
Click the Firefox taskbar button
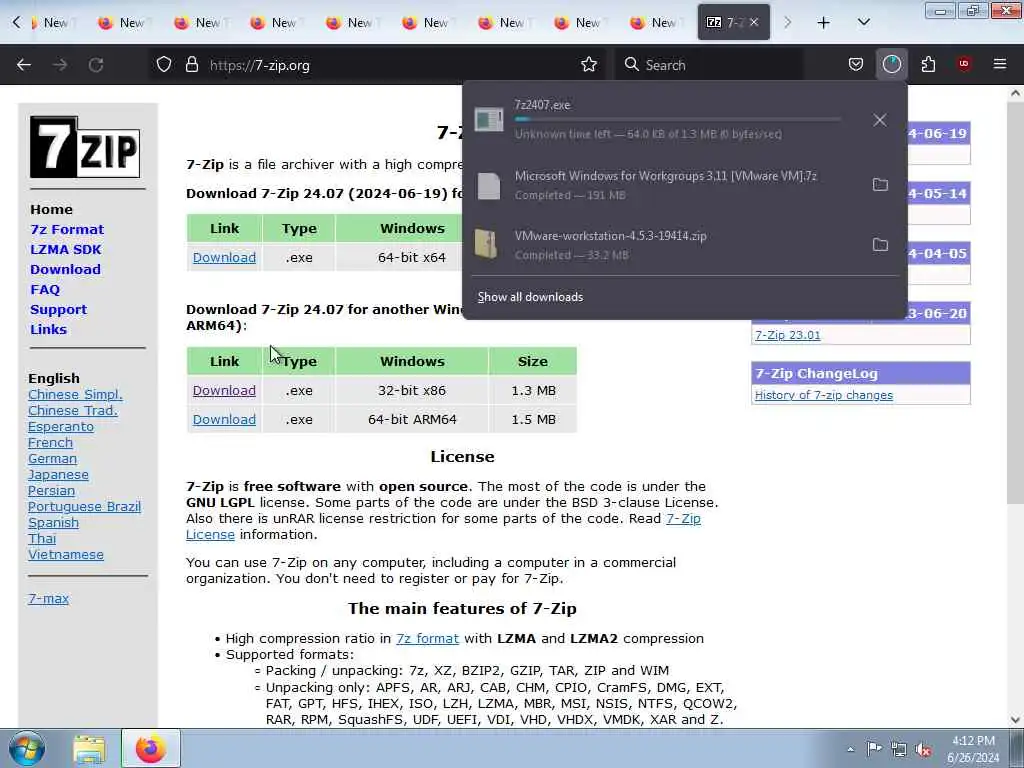(x=150, y=749)
